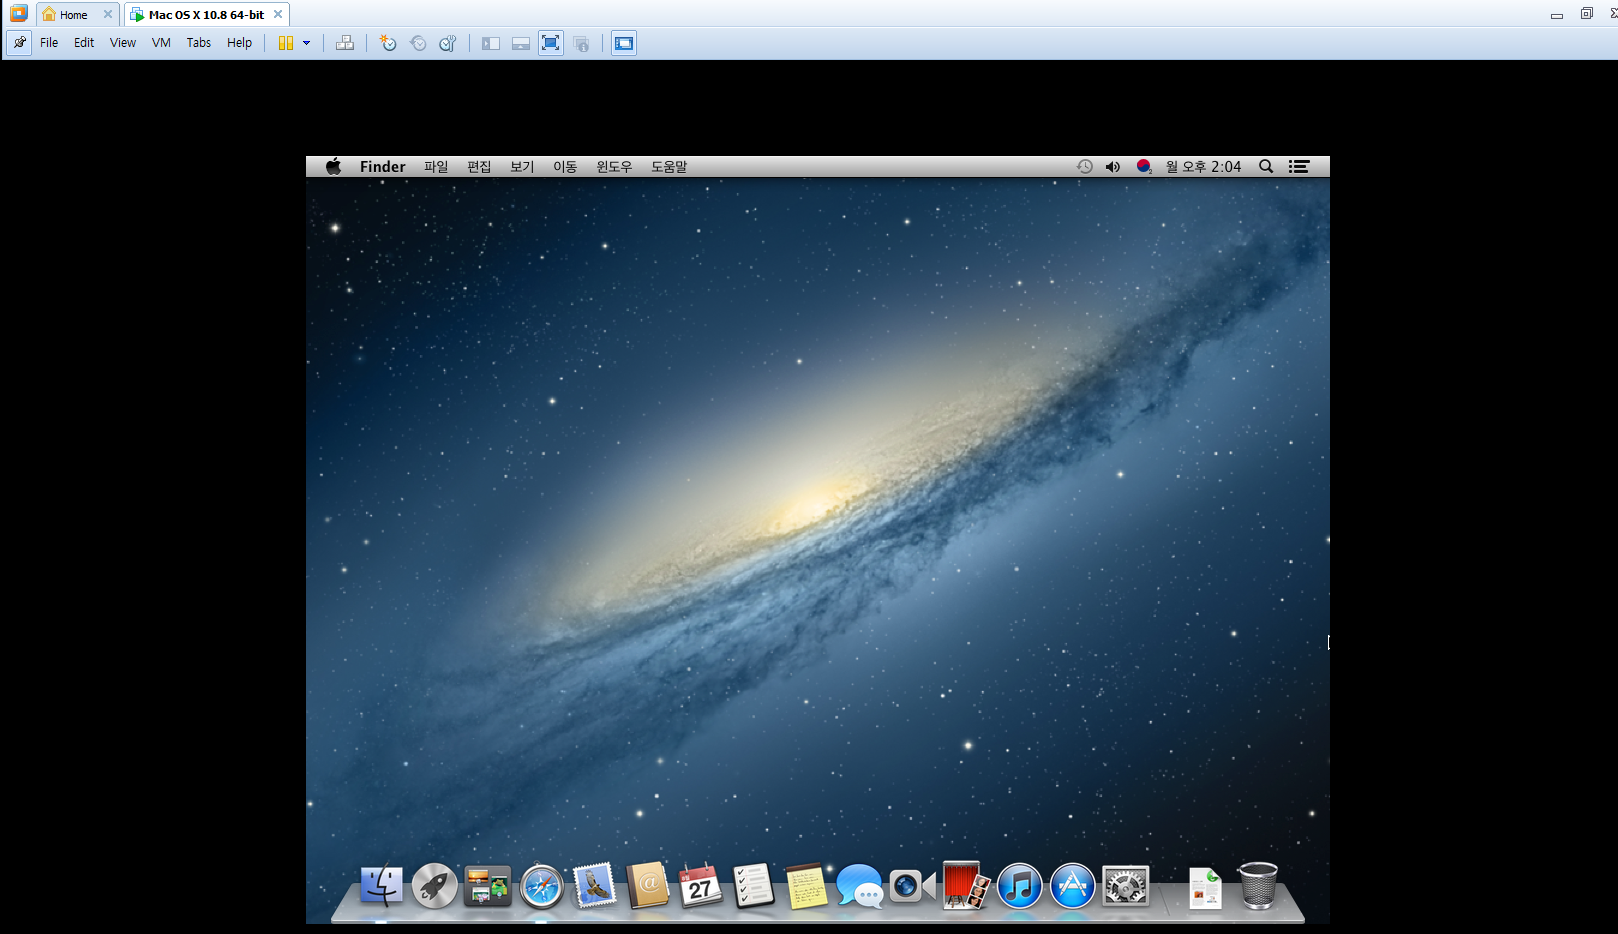Close the Home tab
This screenshot has height=934, width=1618.
pyautogui.click(x=108, y=14)
